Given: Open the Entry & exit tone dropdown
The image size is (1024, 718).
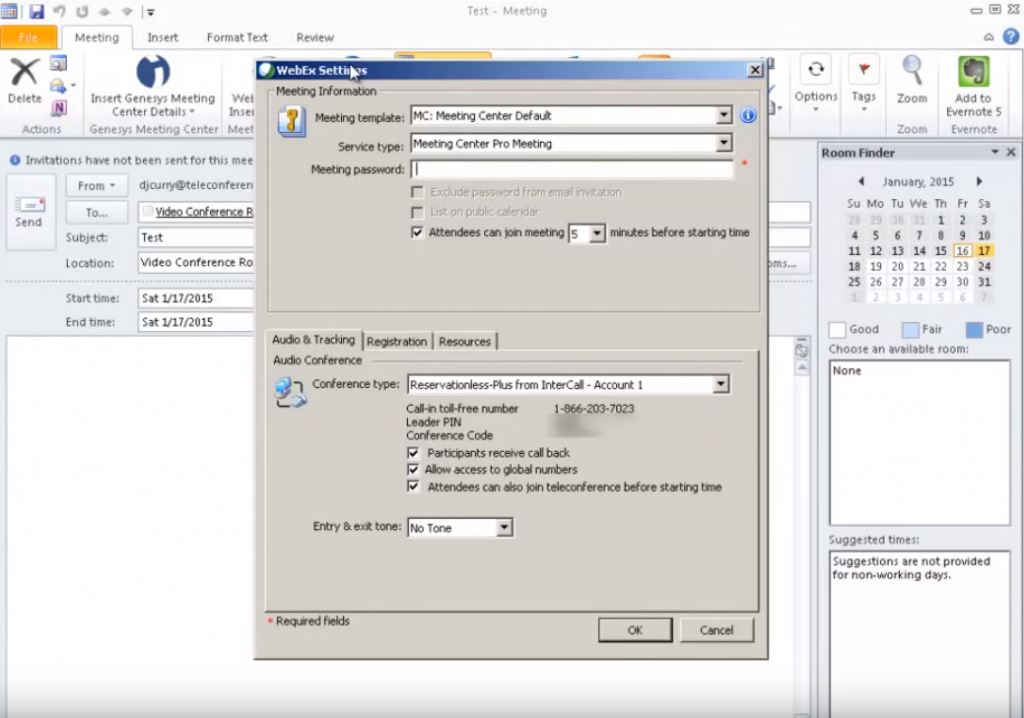Looking at the screenshot, I should [504, 528].
